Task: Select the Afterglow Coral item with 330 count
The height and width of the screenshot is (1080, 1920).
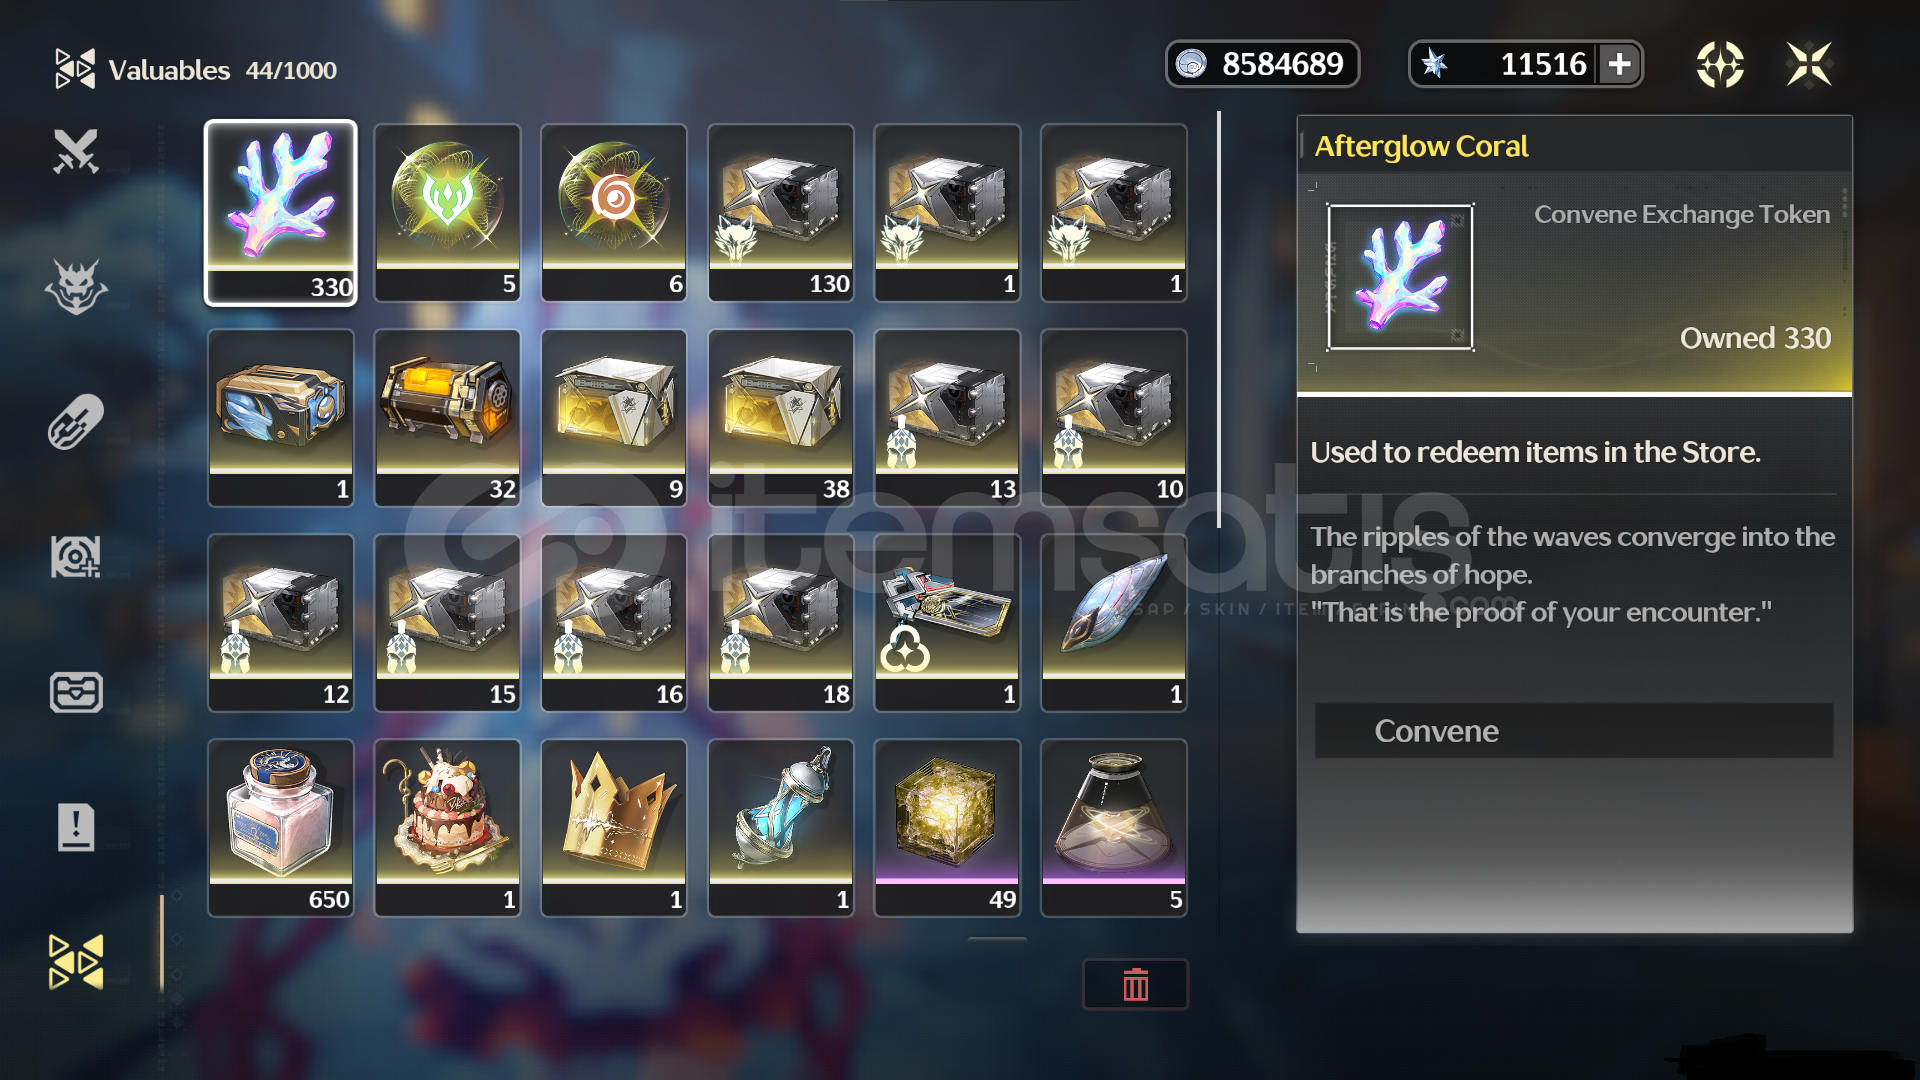Action: [x=281, y=213]
